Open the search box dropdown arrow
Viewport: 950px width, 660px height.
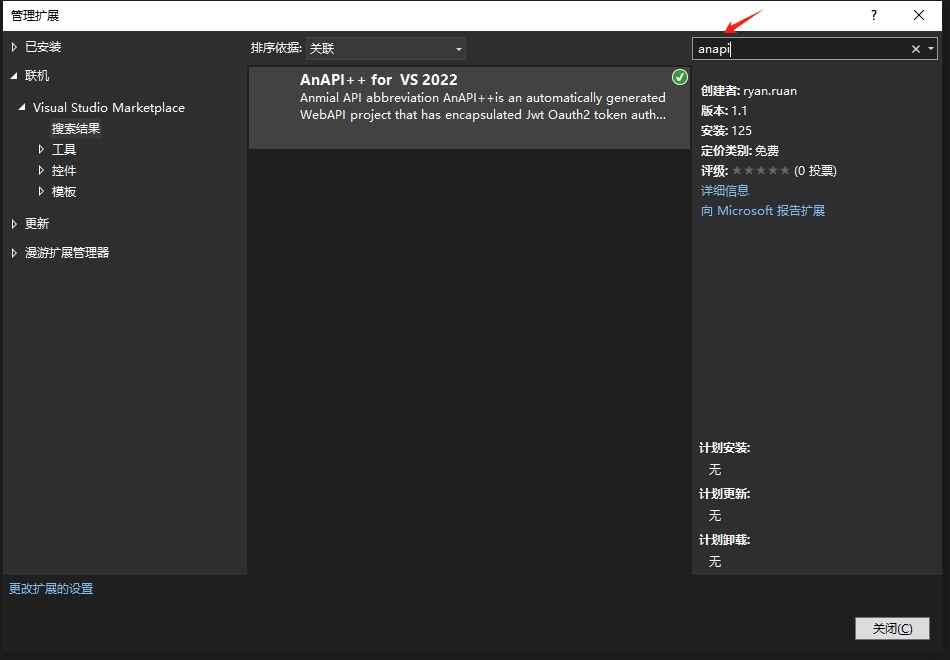click(x=931, y=49)
